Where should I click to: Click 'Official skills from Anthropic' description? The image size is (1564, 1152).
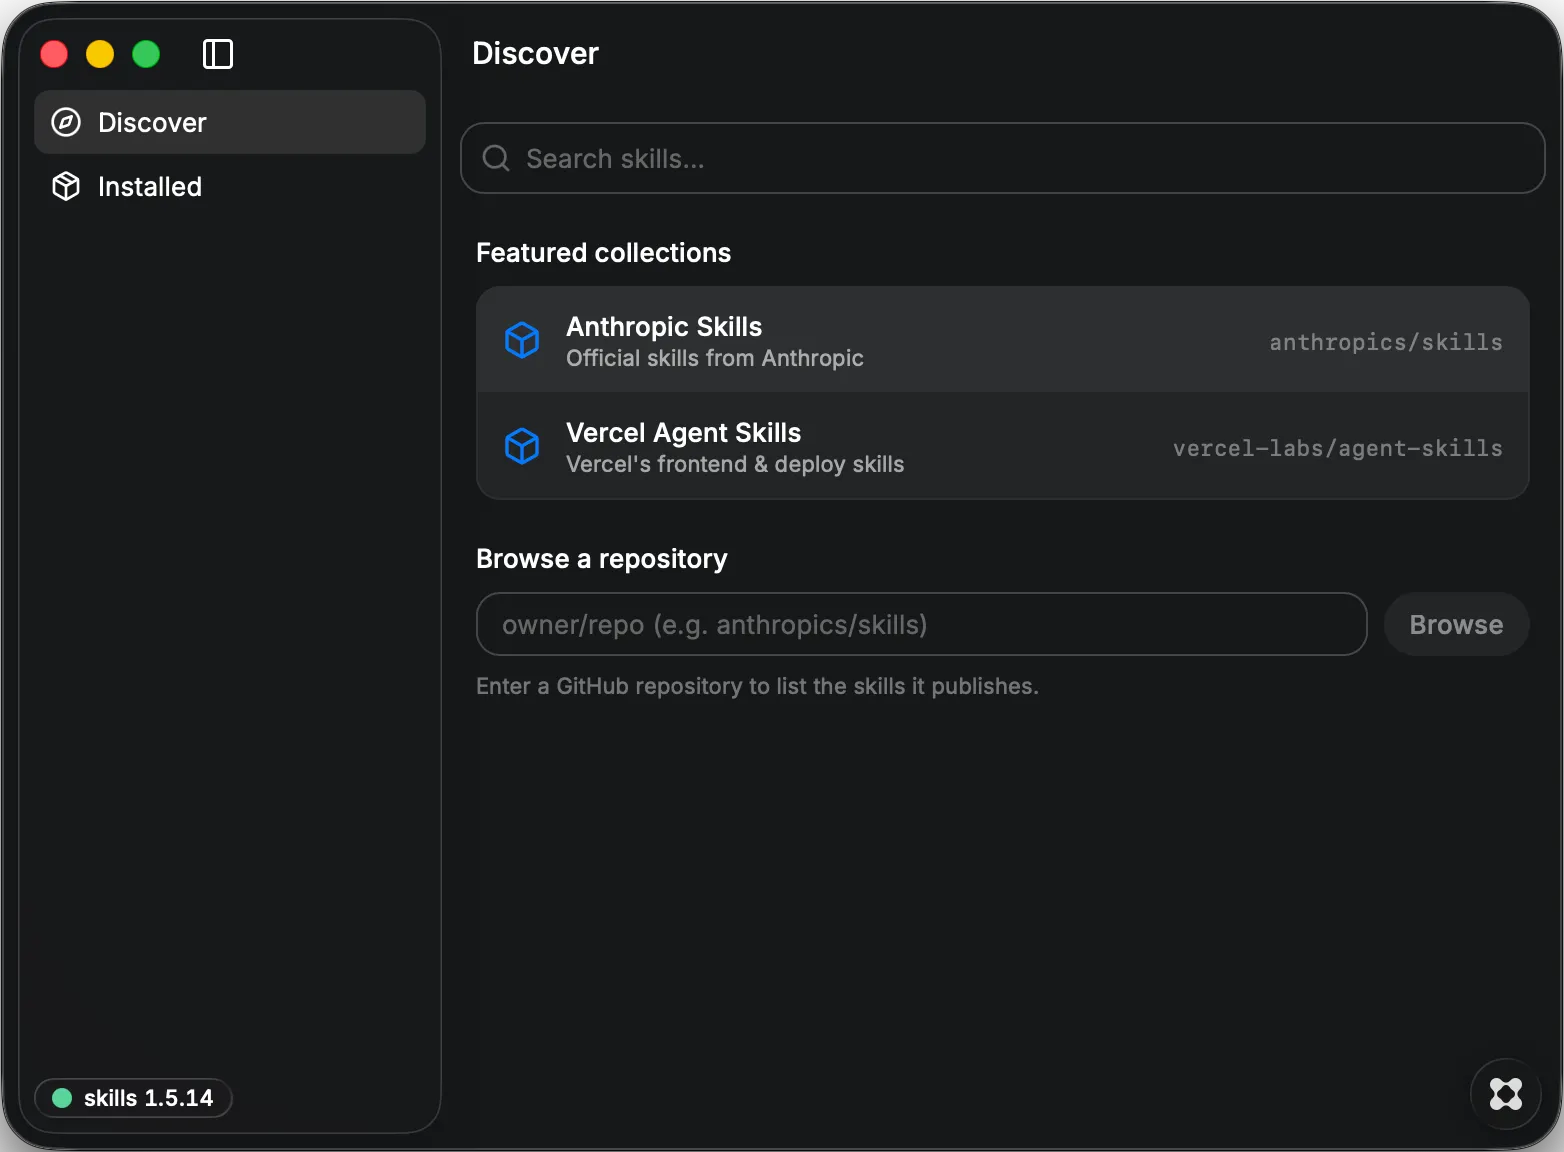tap(715, 358)
